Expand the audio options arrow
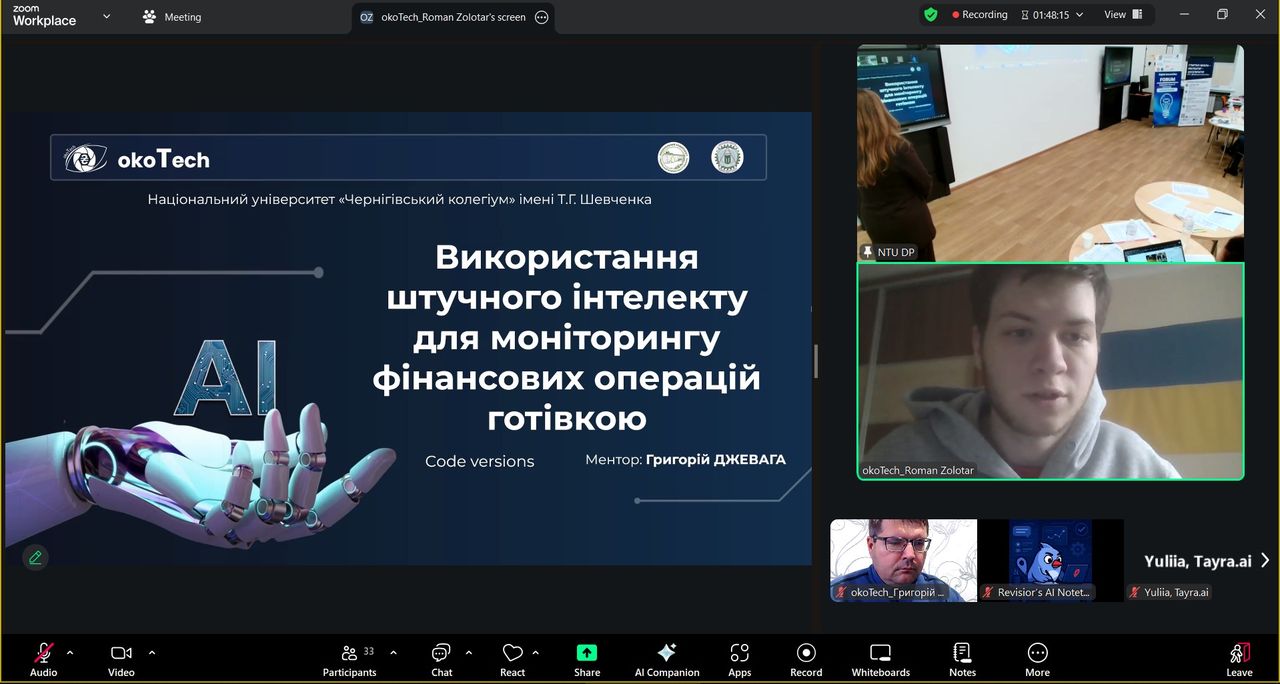Screen dimensions: 1280x684 point(70,652)
